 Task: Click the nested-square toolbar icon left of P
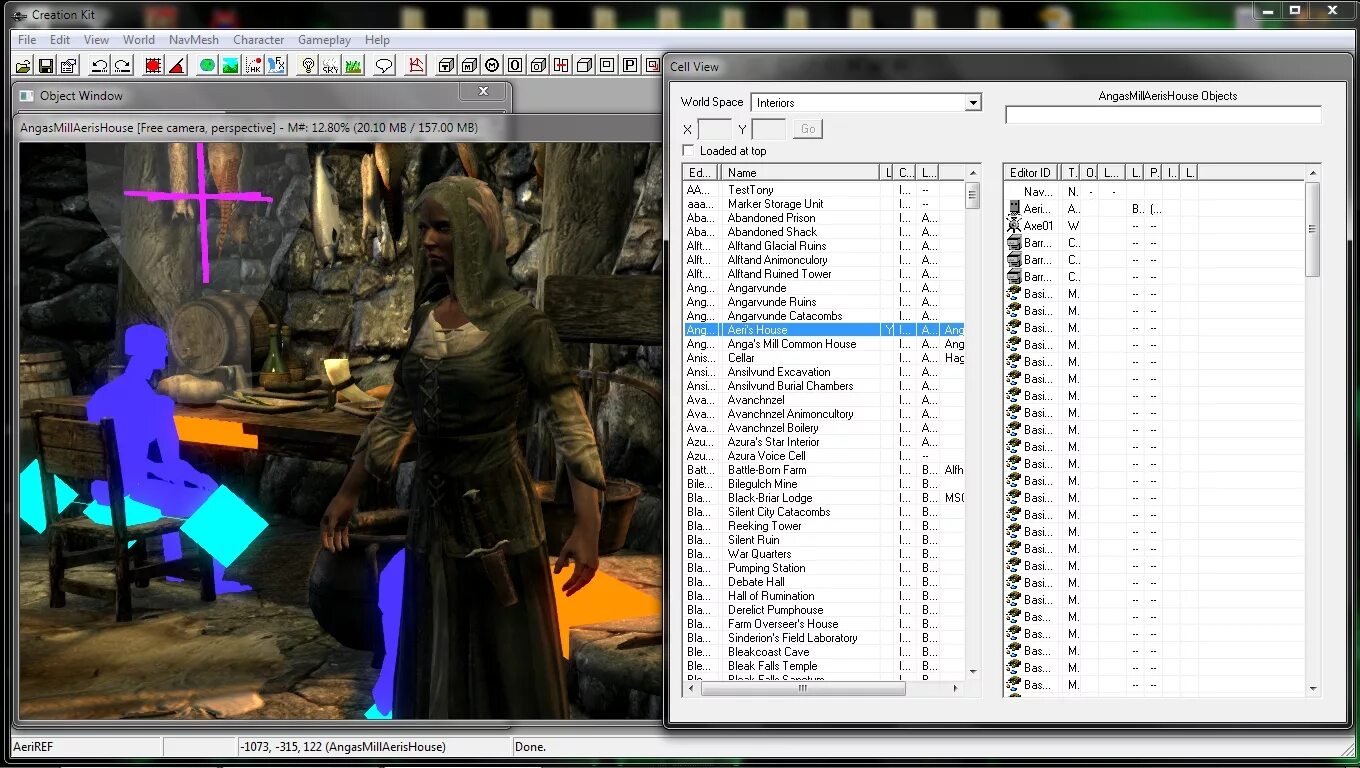pos(607,66)
